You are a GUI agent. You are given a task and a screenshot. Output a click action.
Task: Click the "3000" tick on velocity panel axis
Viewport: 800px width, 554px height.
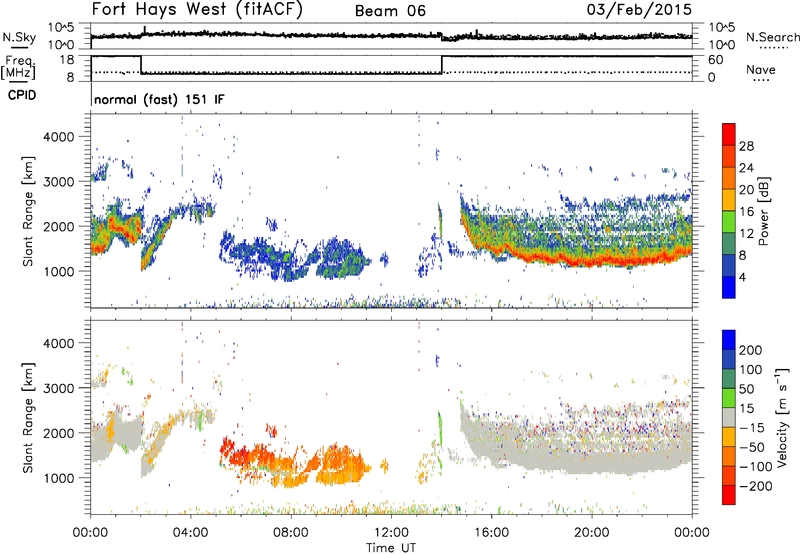tap(59, 388)
